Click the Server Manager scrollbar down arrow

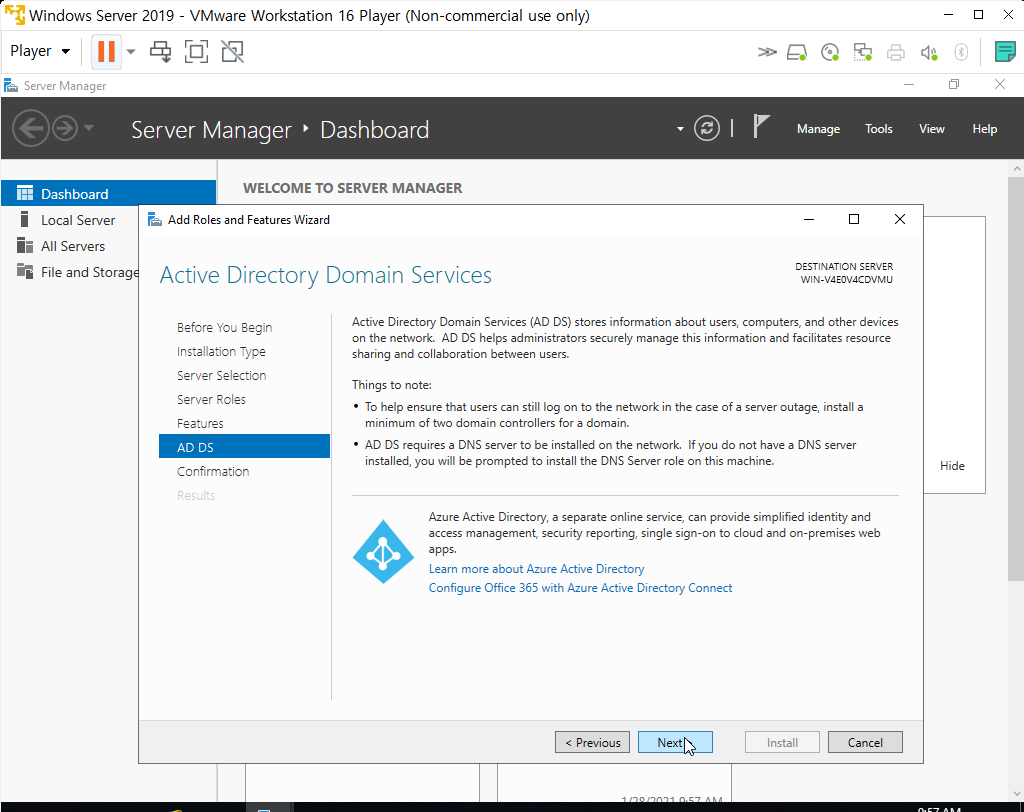[x=1016, y=794]
